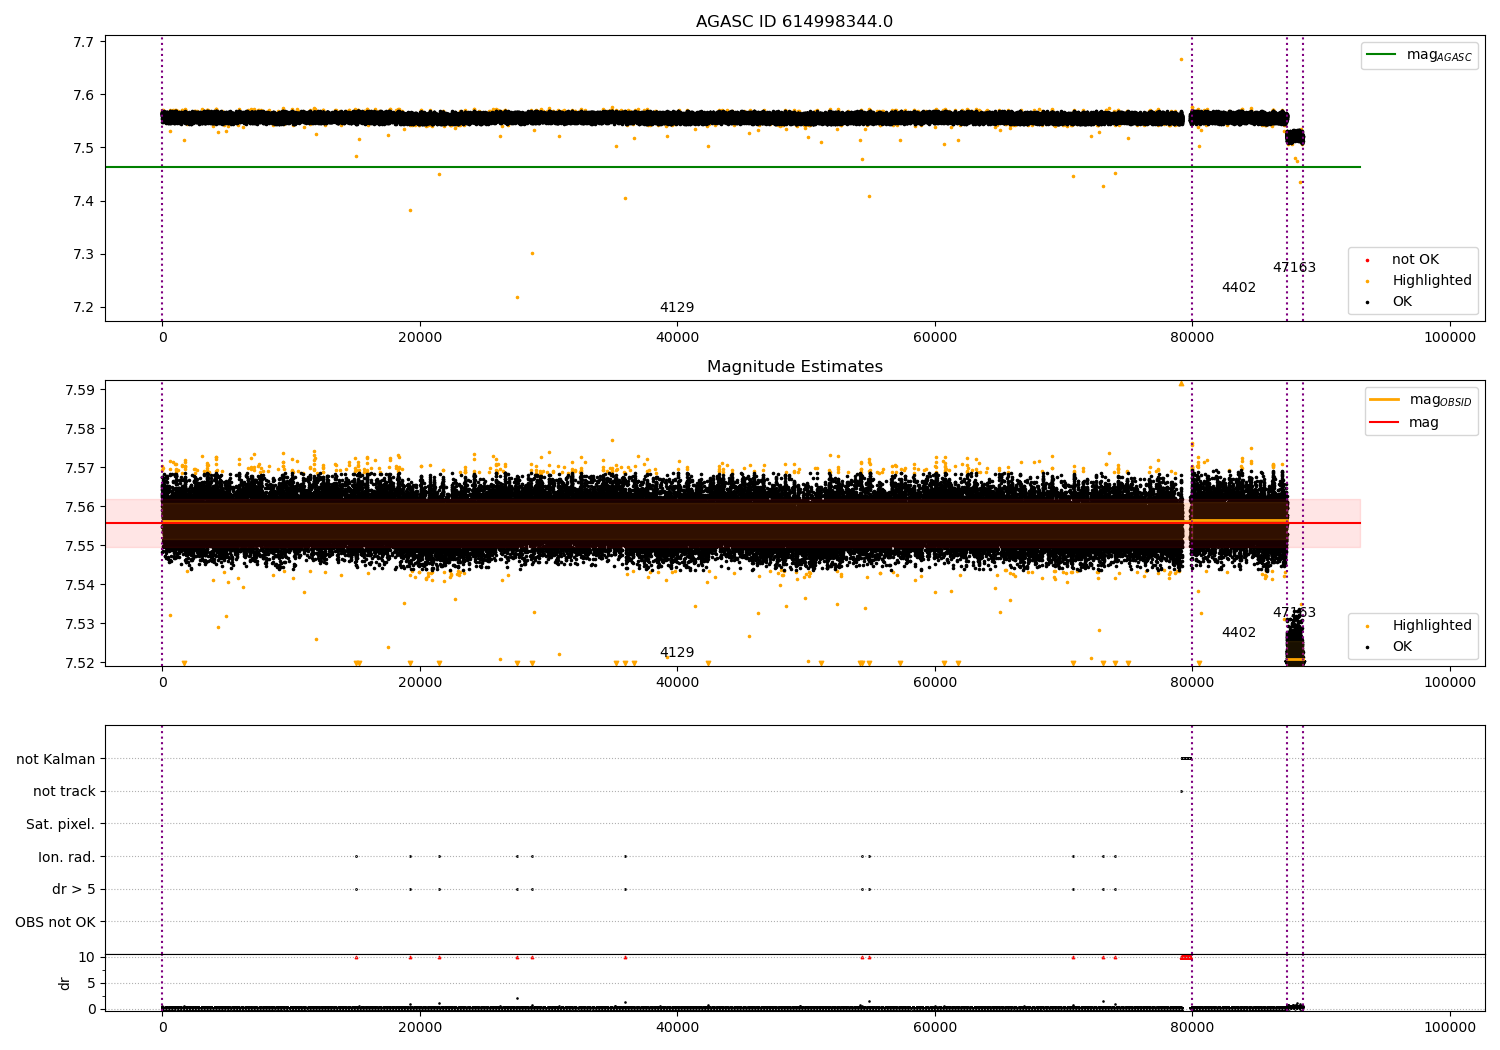Image resolution: width=1500 pixels, height=1050 pixels.
Task: Click the orange outlier point above 7.65
Action: 1180,59
